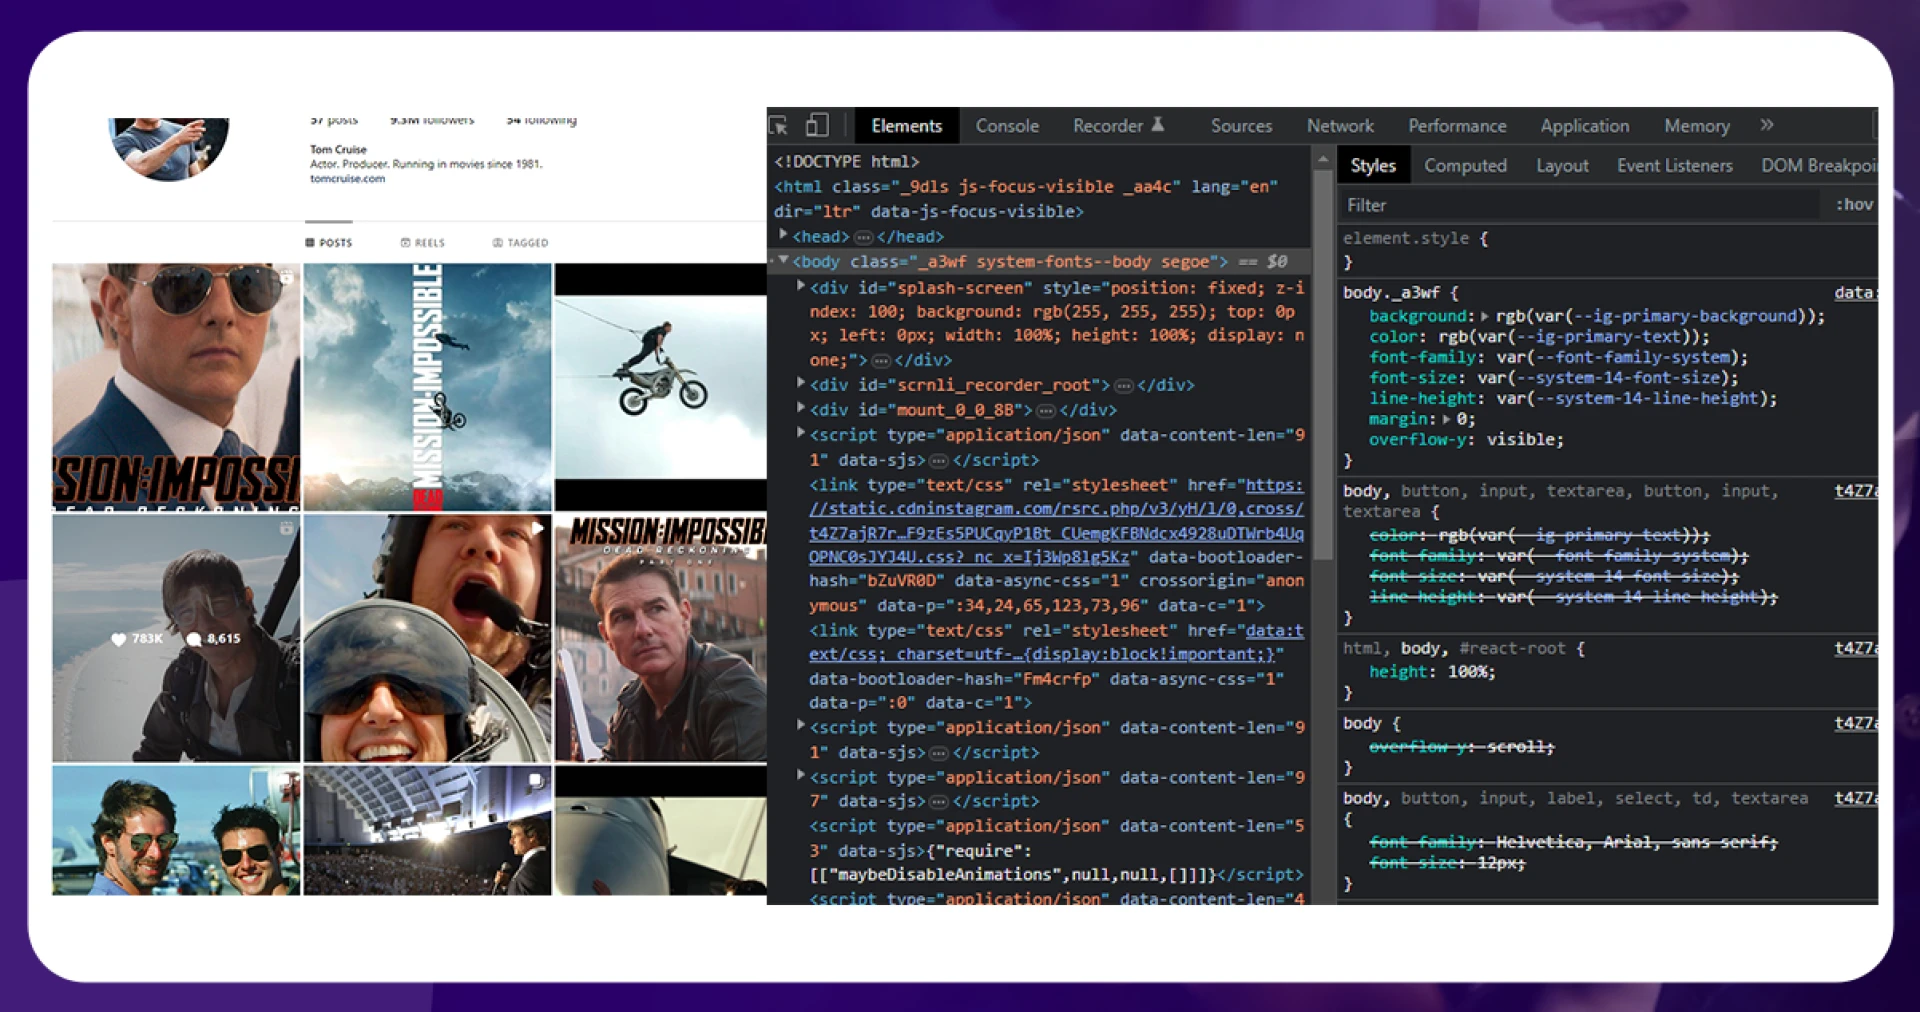Click the overflow-y: visible declaration
The height and width of the screenshot is (1012, 1920).
(1466, 439)
